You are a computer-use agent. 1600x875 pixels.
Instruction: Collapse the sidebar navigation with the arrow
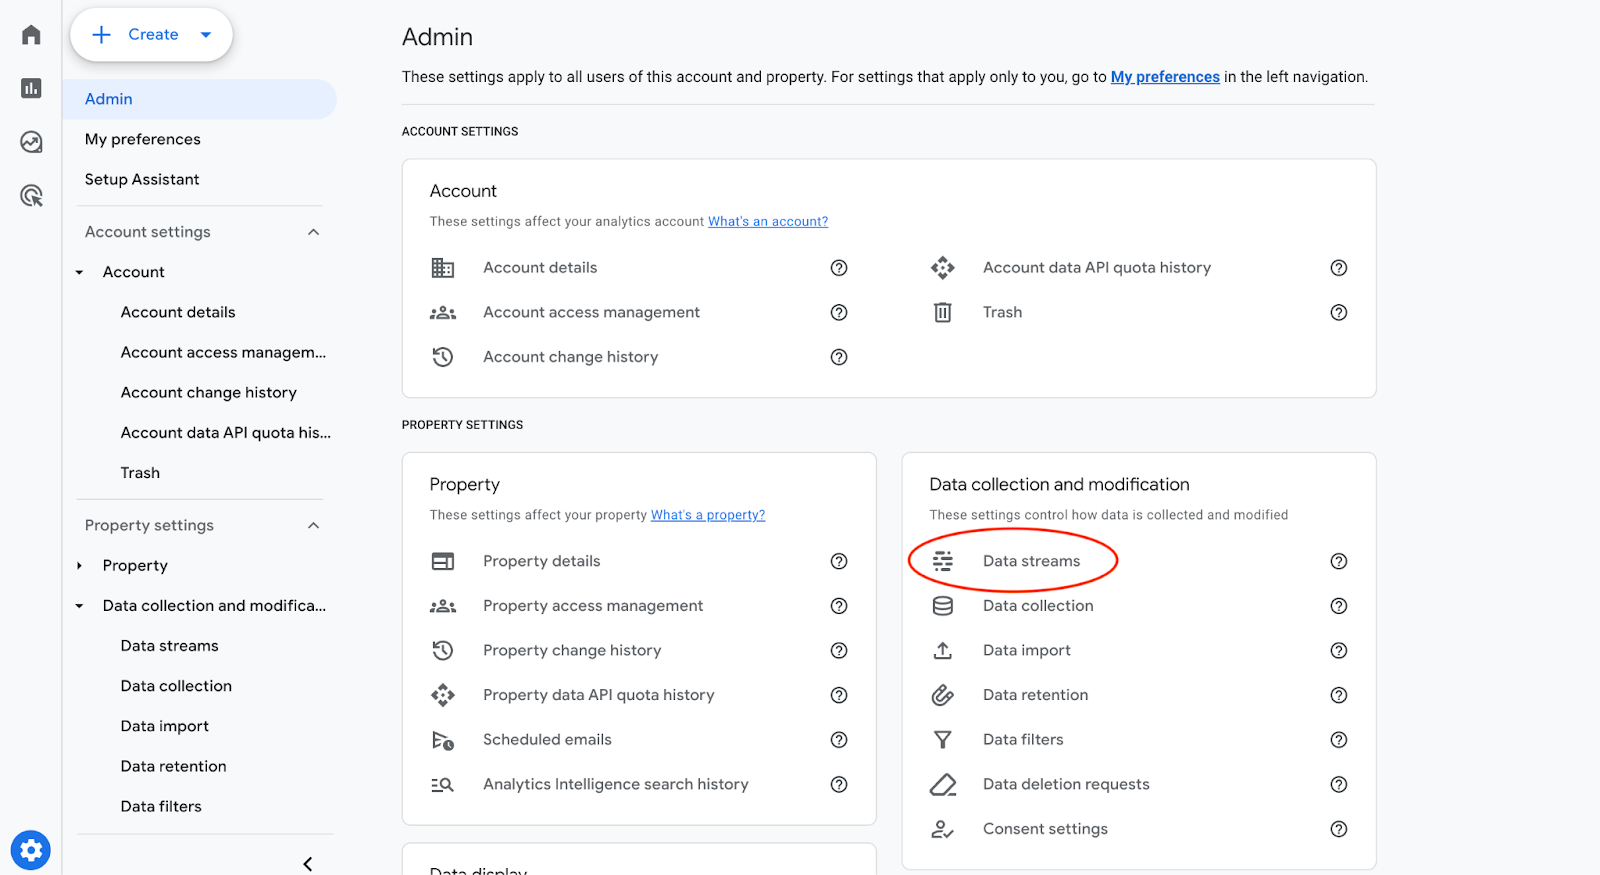(x=307, y=864)
